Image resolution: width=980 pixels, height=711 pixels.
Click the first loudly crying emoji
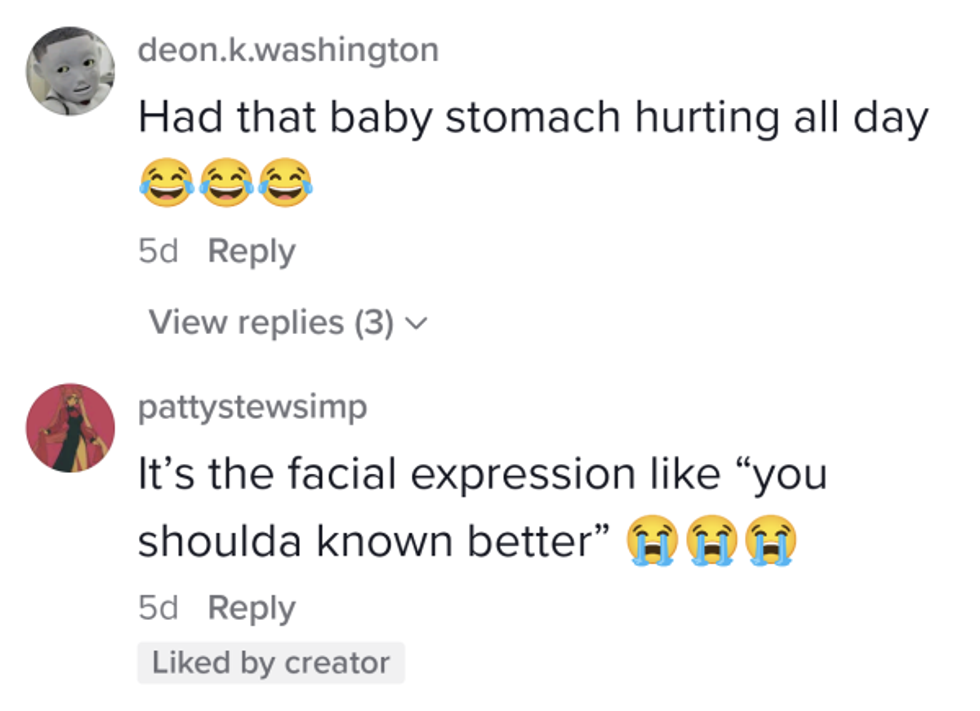(x=652, y=542)
